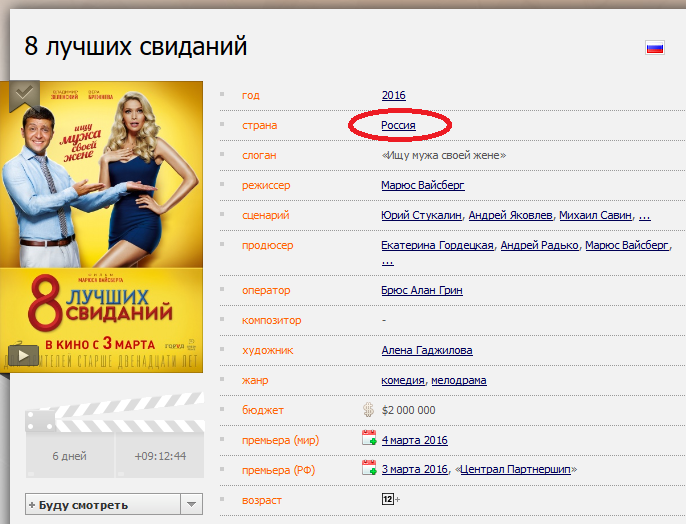Click the slogan «Ищу мужа своей жене»
The width and height of the screenshot is (686, 524).
pyautogui.click(x=444, y=155)
